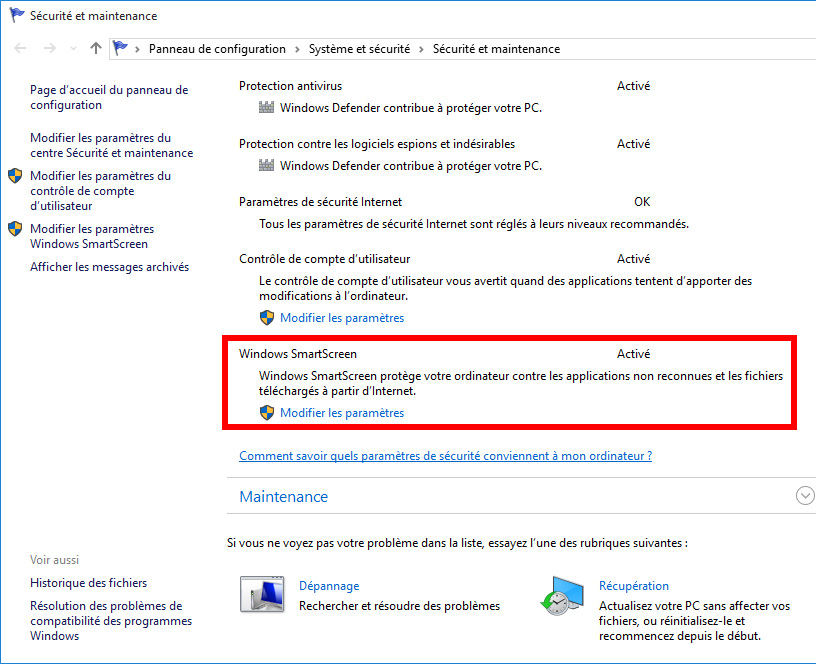Open Page d'accueil du panneau de configuration
816x664 pixels.
[x=109, y=97]
